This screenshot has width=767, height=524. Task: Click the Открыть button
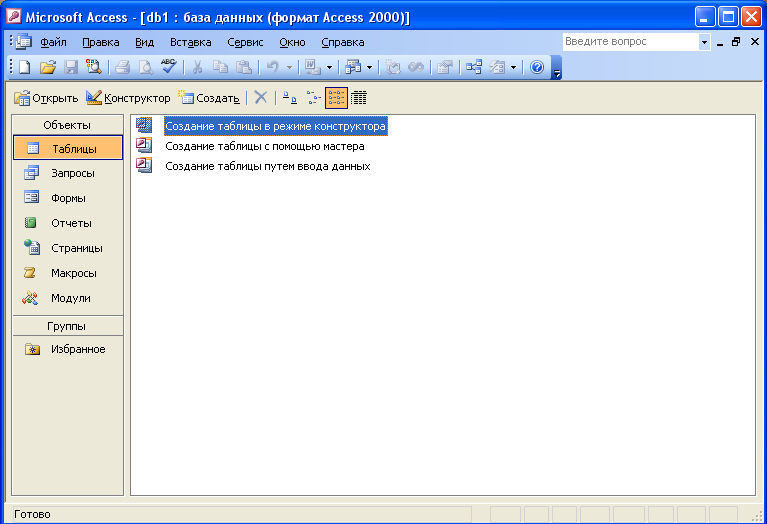pyautogui.click(x=45, y=98)
